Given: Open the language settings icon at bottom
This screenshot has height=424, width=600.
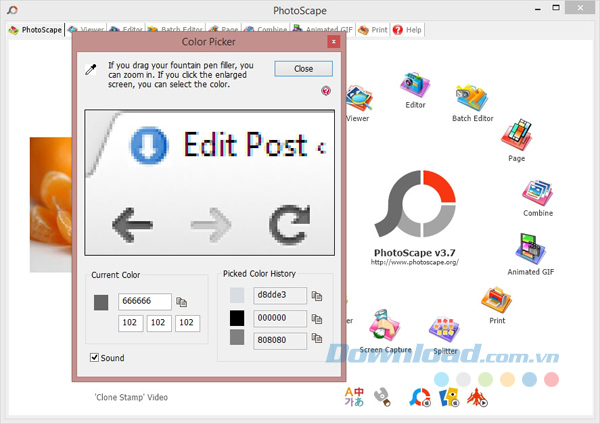Looking at the screenshot, I should pyautogui.click(x=354, y=397).
